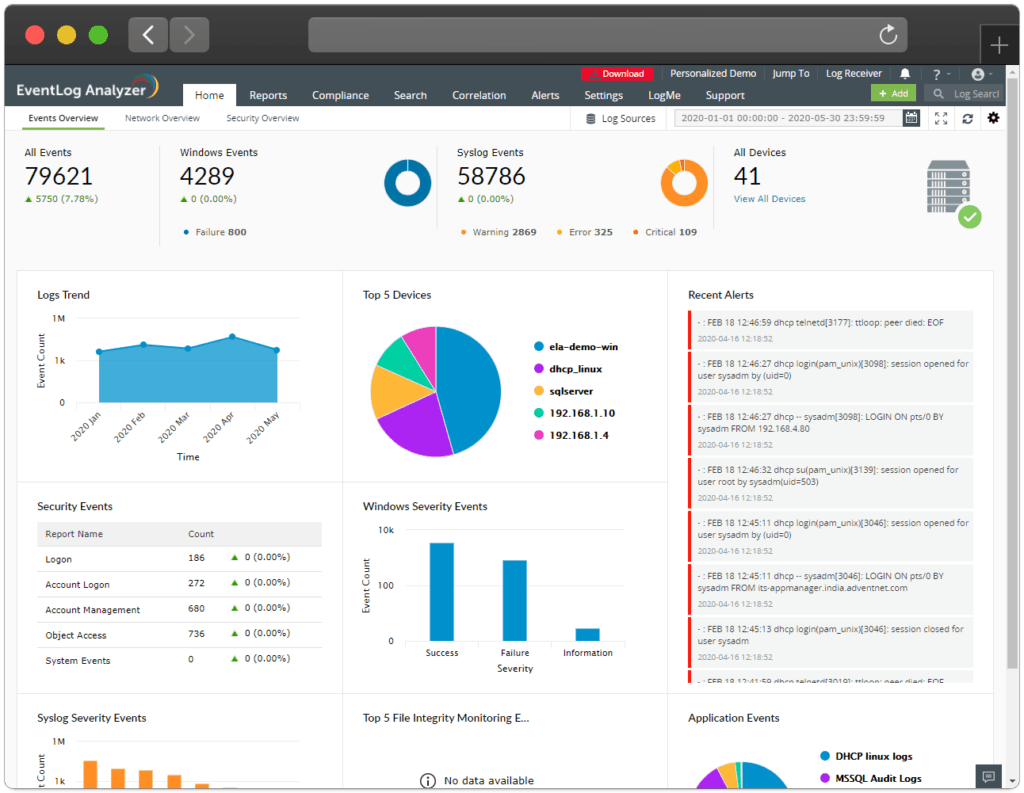Click the Error 325 legend entry

coord(584,232)
